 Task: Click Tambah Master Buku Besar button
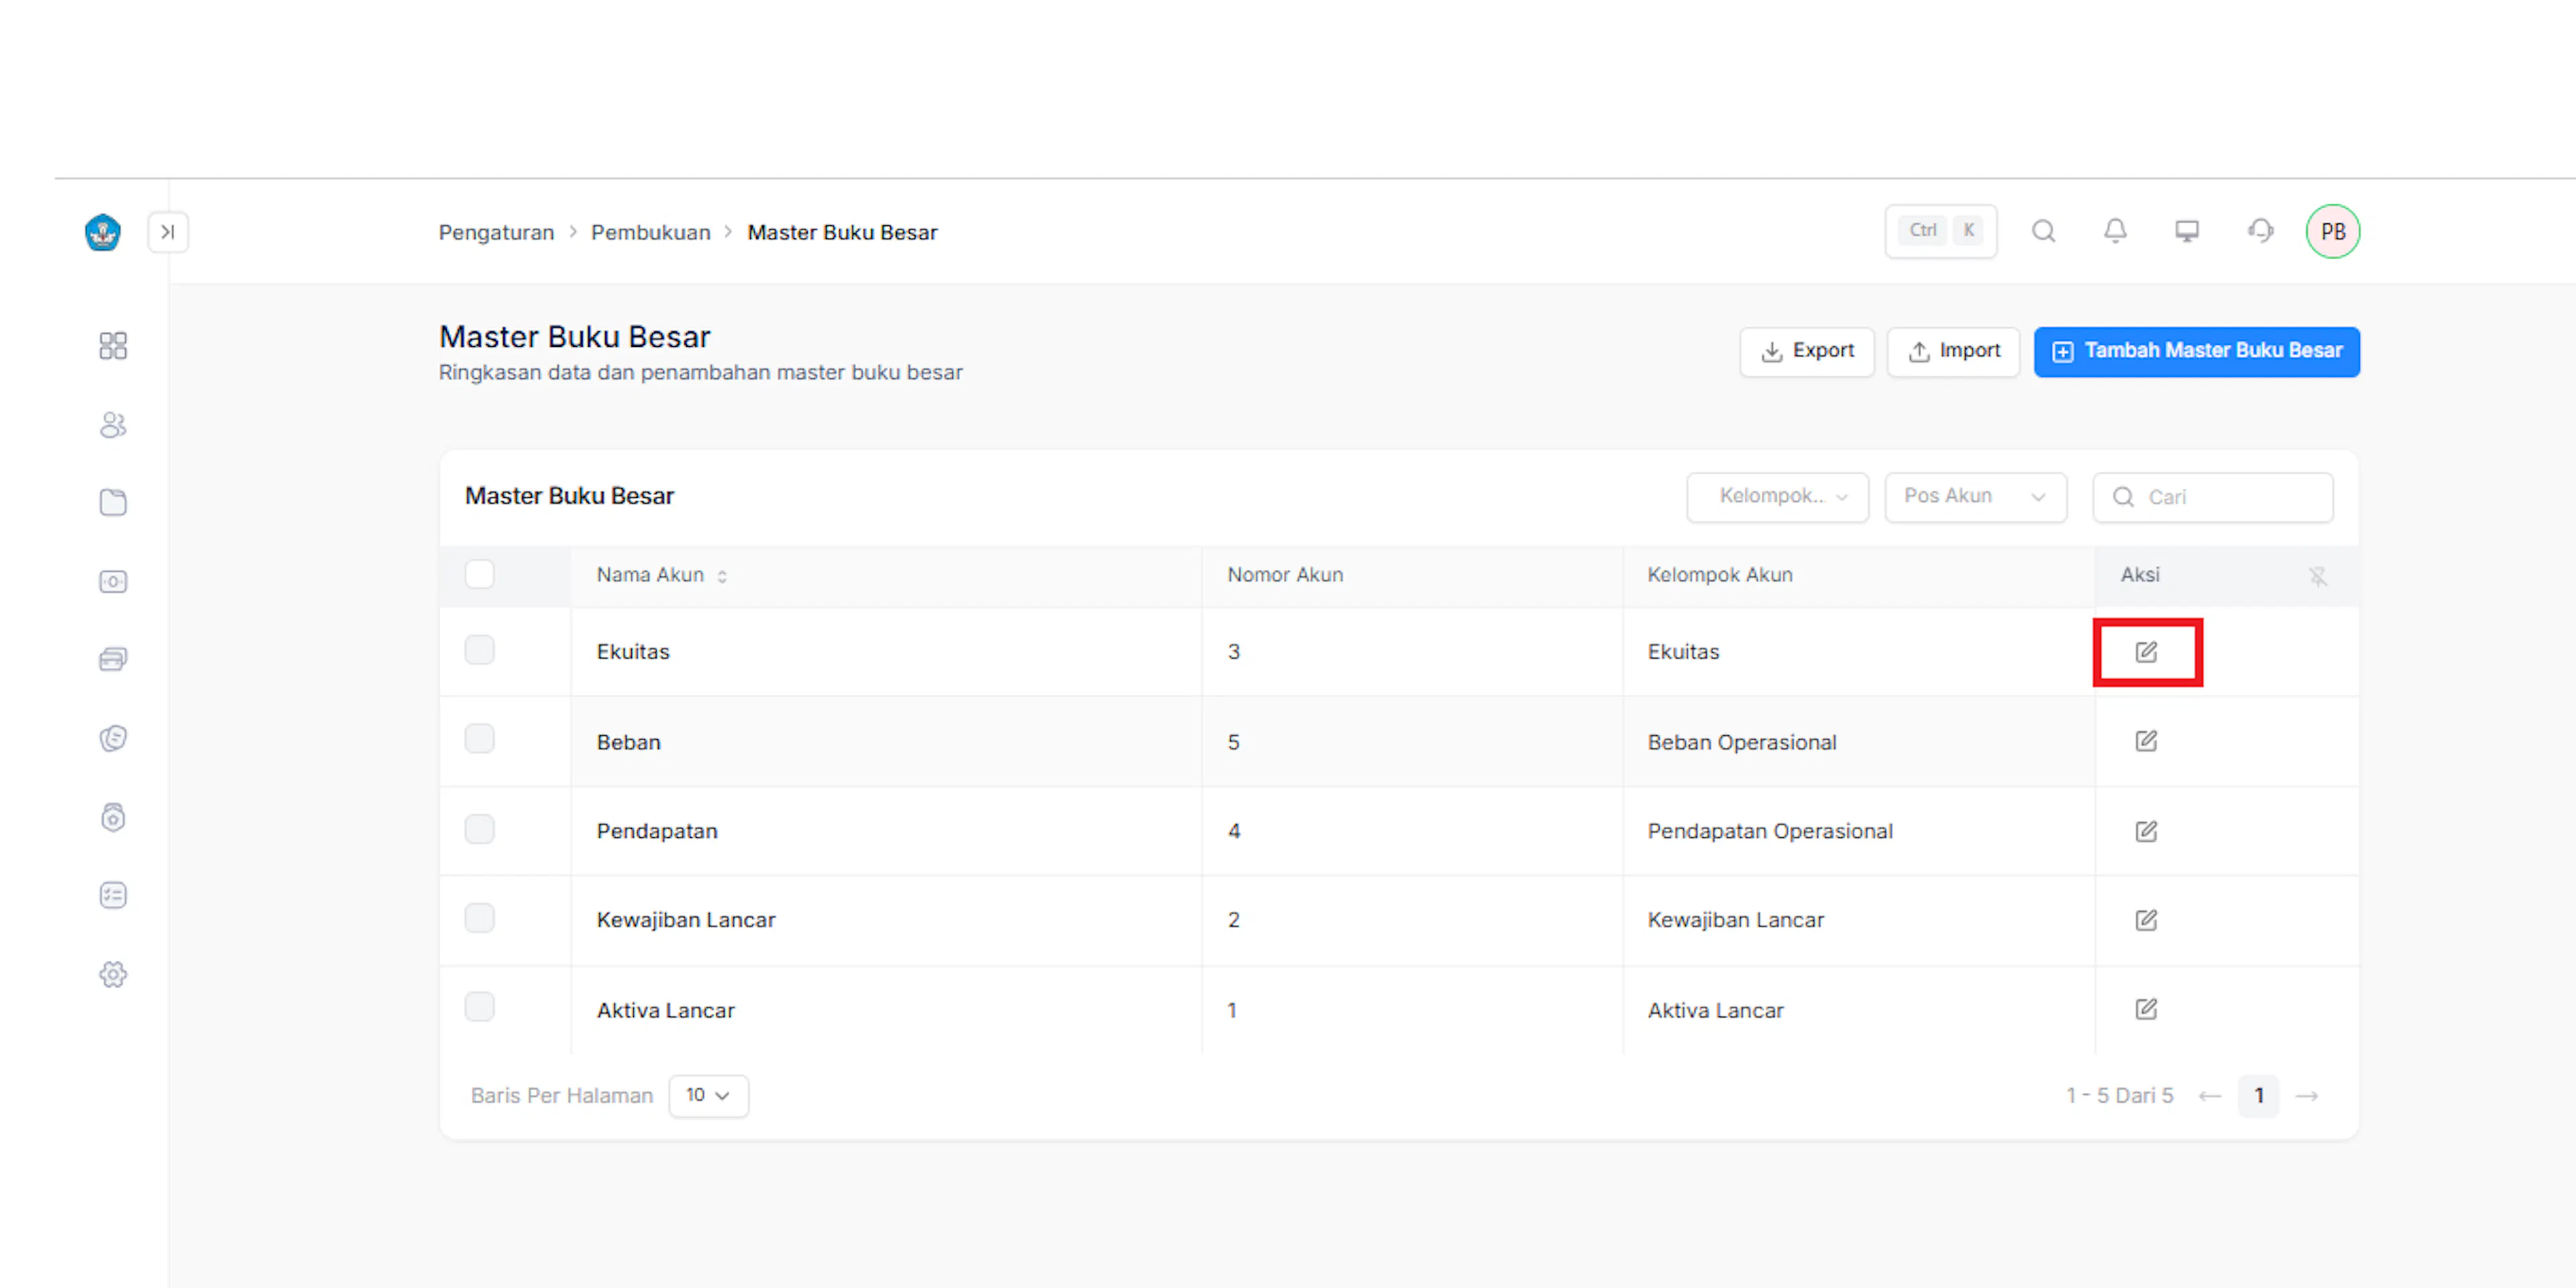coord(2196,352)
